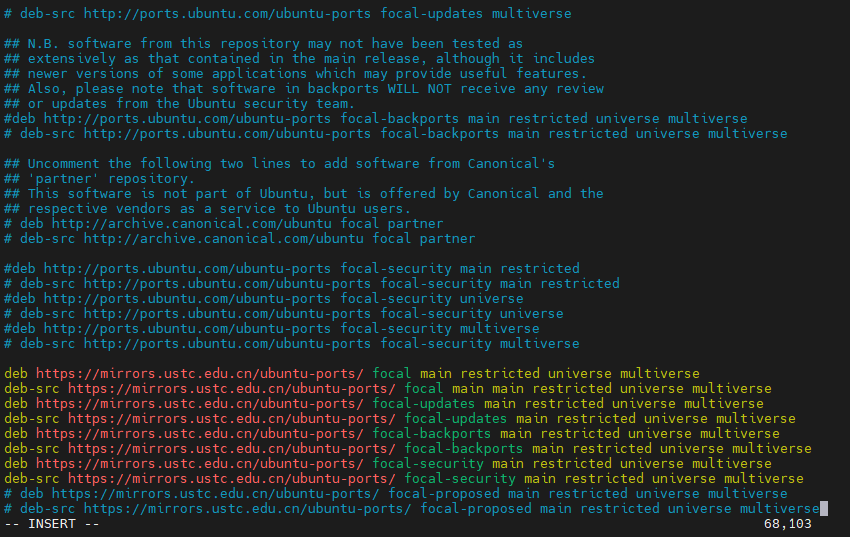Click "focal-proposed" on the commented "# deb" USTC line
The height and width of the screenshot is (537, 850).
444,494
